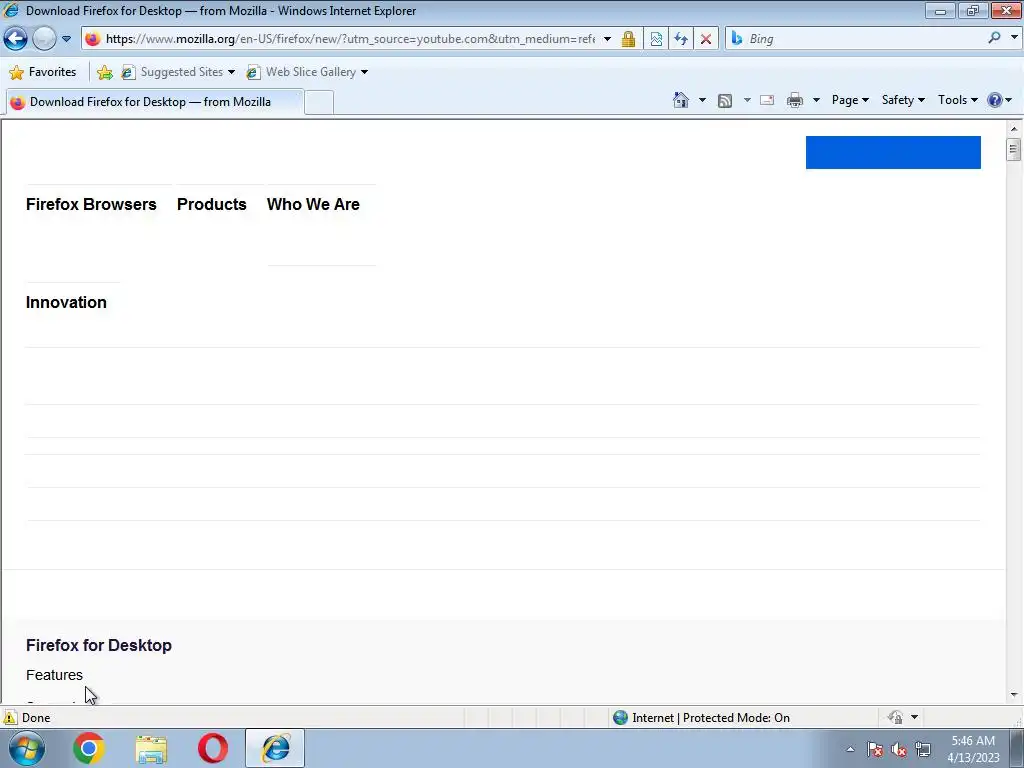Open the Page menu
This screenshot has width=1024, height=768.
(x=850, y=100)
